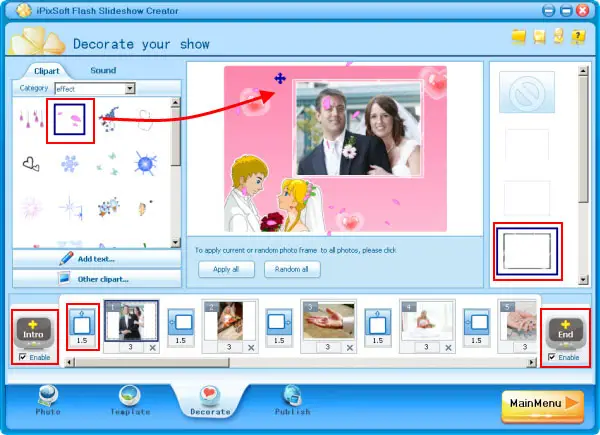The width and height of the screenshot is (600, 435).
Task: Select the blue confetti spray clipart in top row
Action: pos(109,119)
